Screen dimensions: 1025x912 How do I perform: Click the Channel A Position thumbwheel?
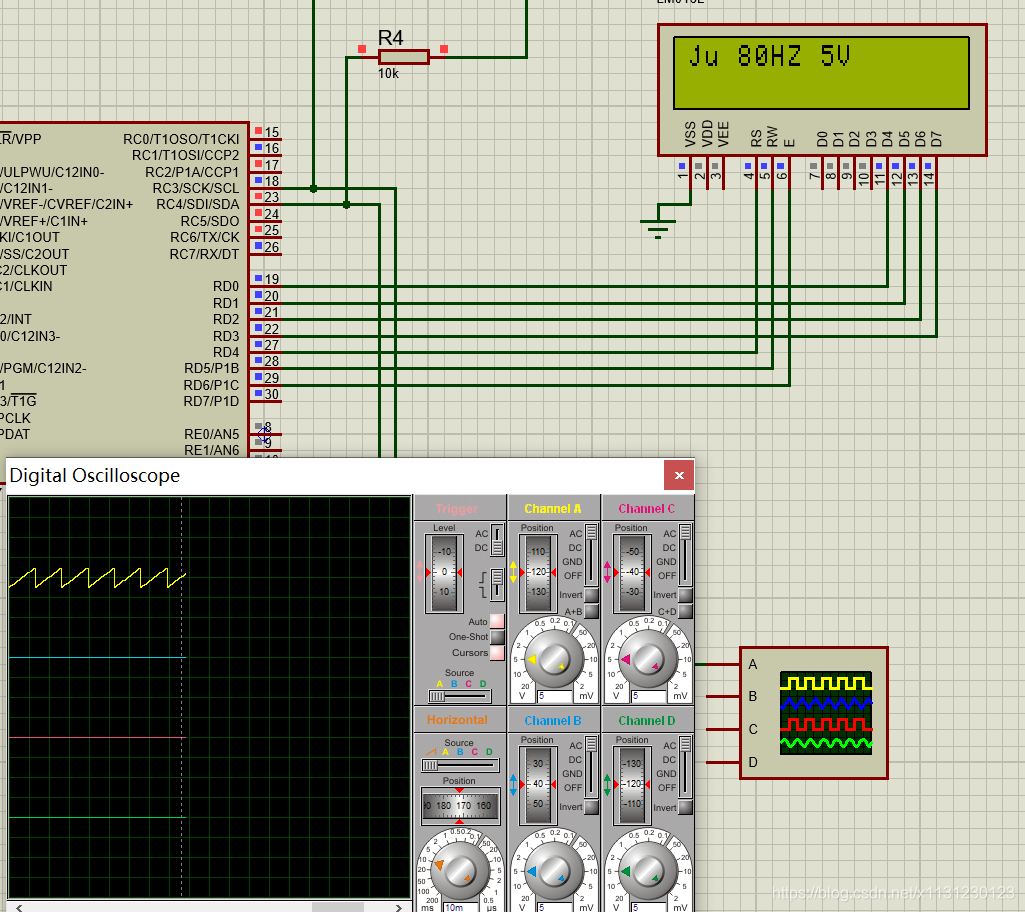[x=537, y=573]
